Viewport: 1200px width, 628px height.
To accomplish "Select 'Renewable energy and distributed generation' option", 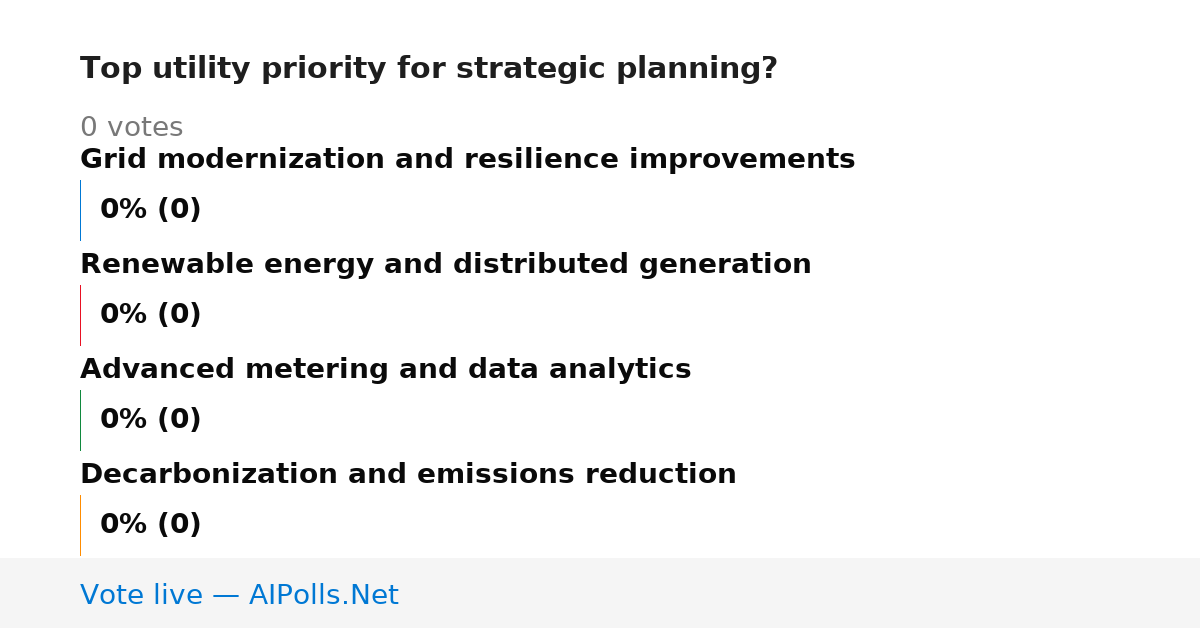I will tap(445, 265).
